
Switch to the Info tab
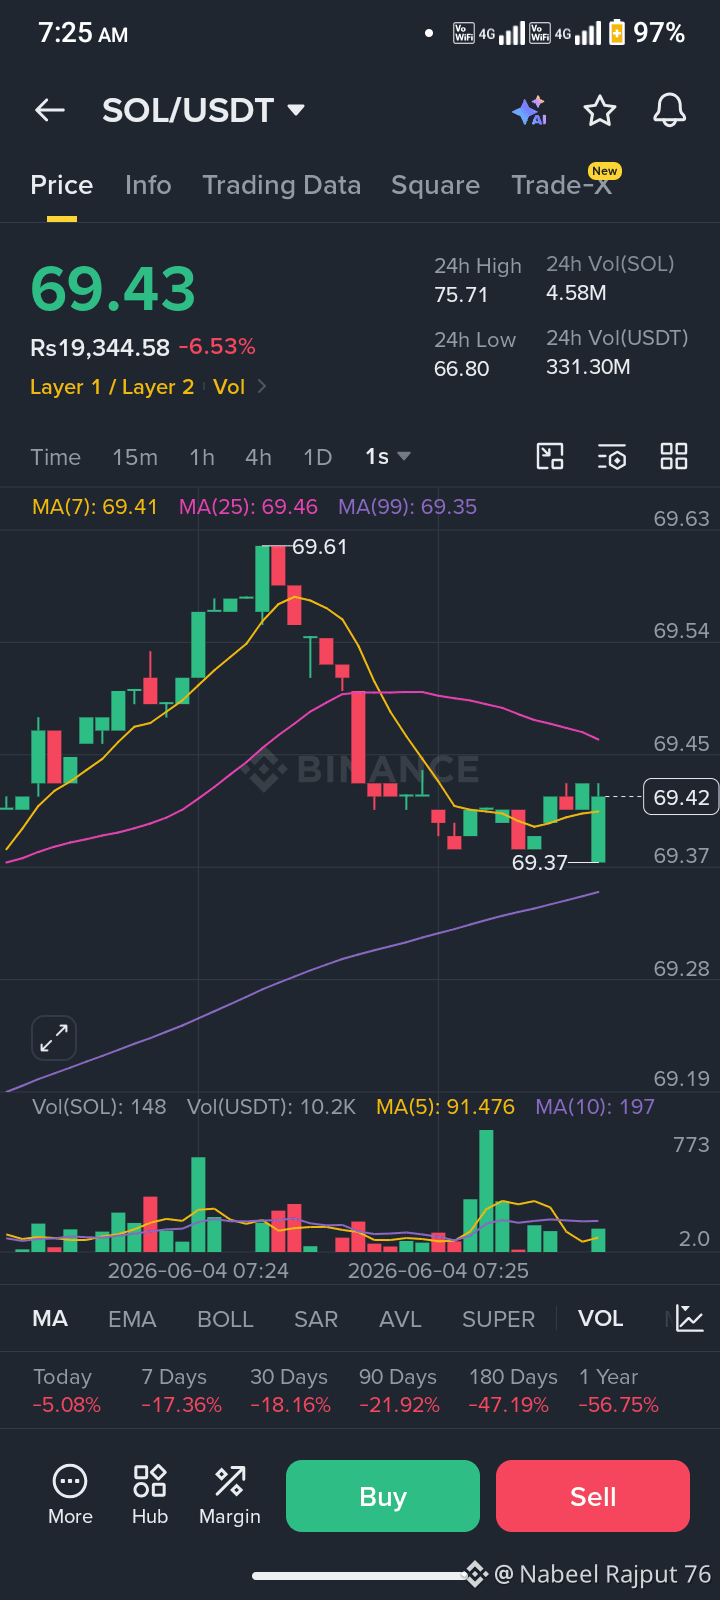point(148,185)
